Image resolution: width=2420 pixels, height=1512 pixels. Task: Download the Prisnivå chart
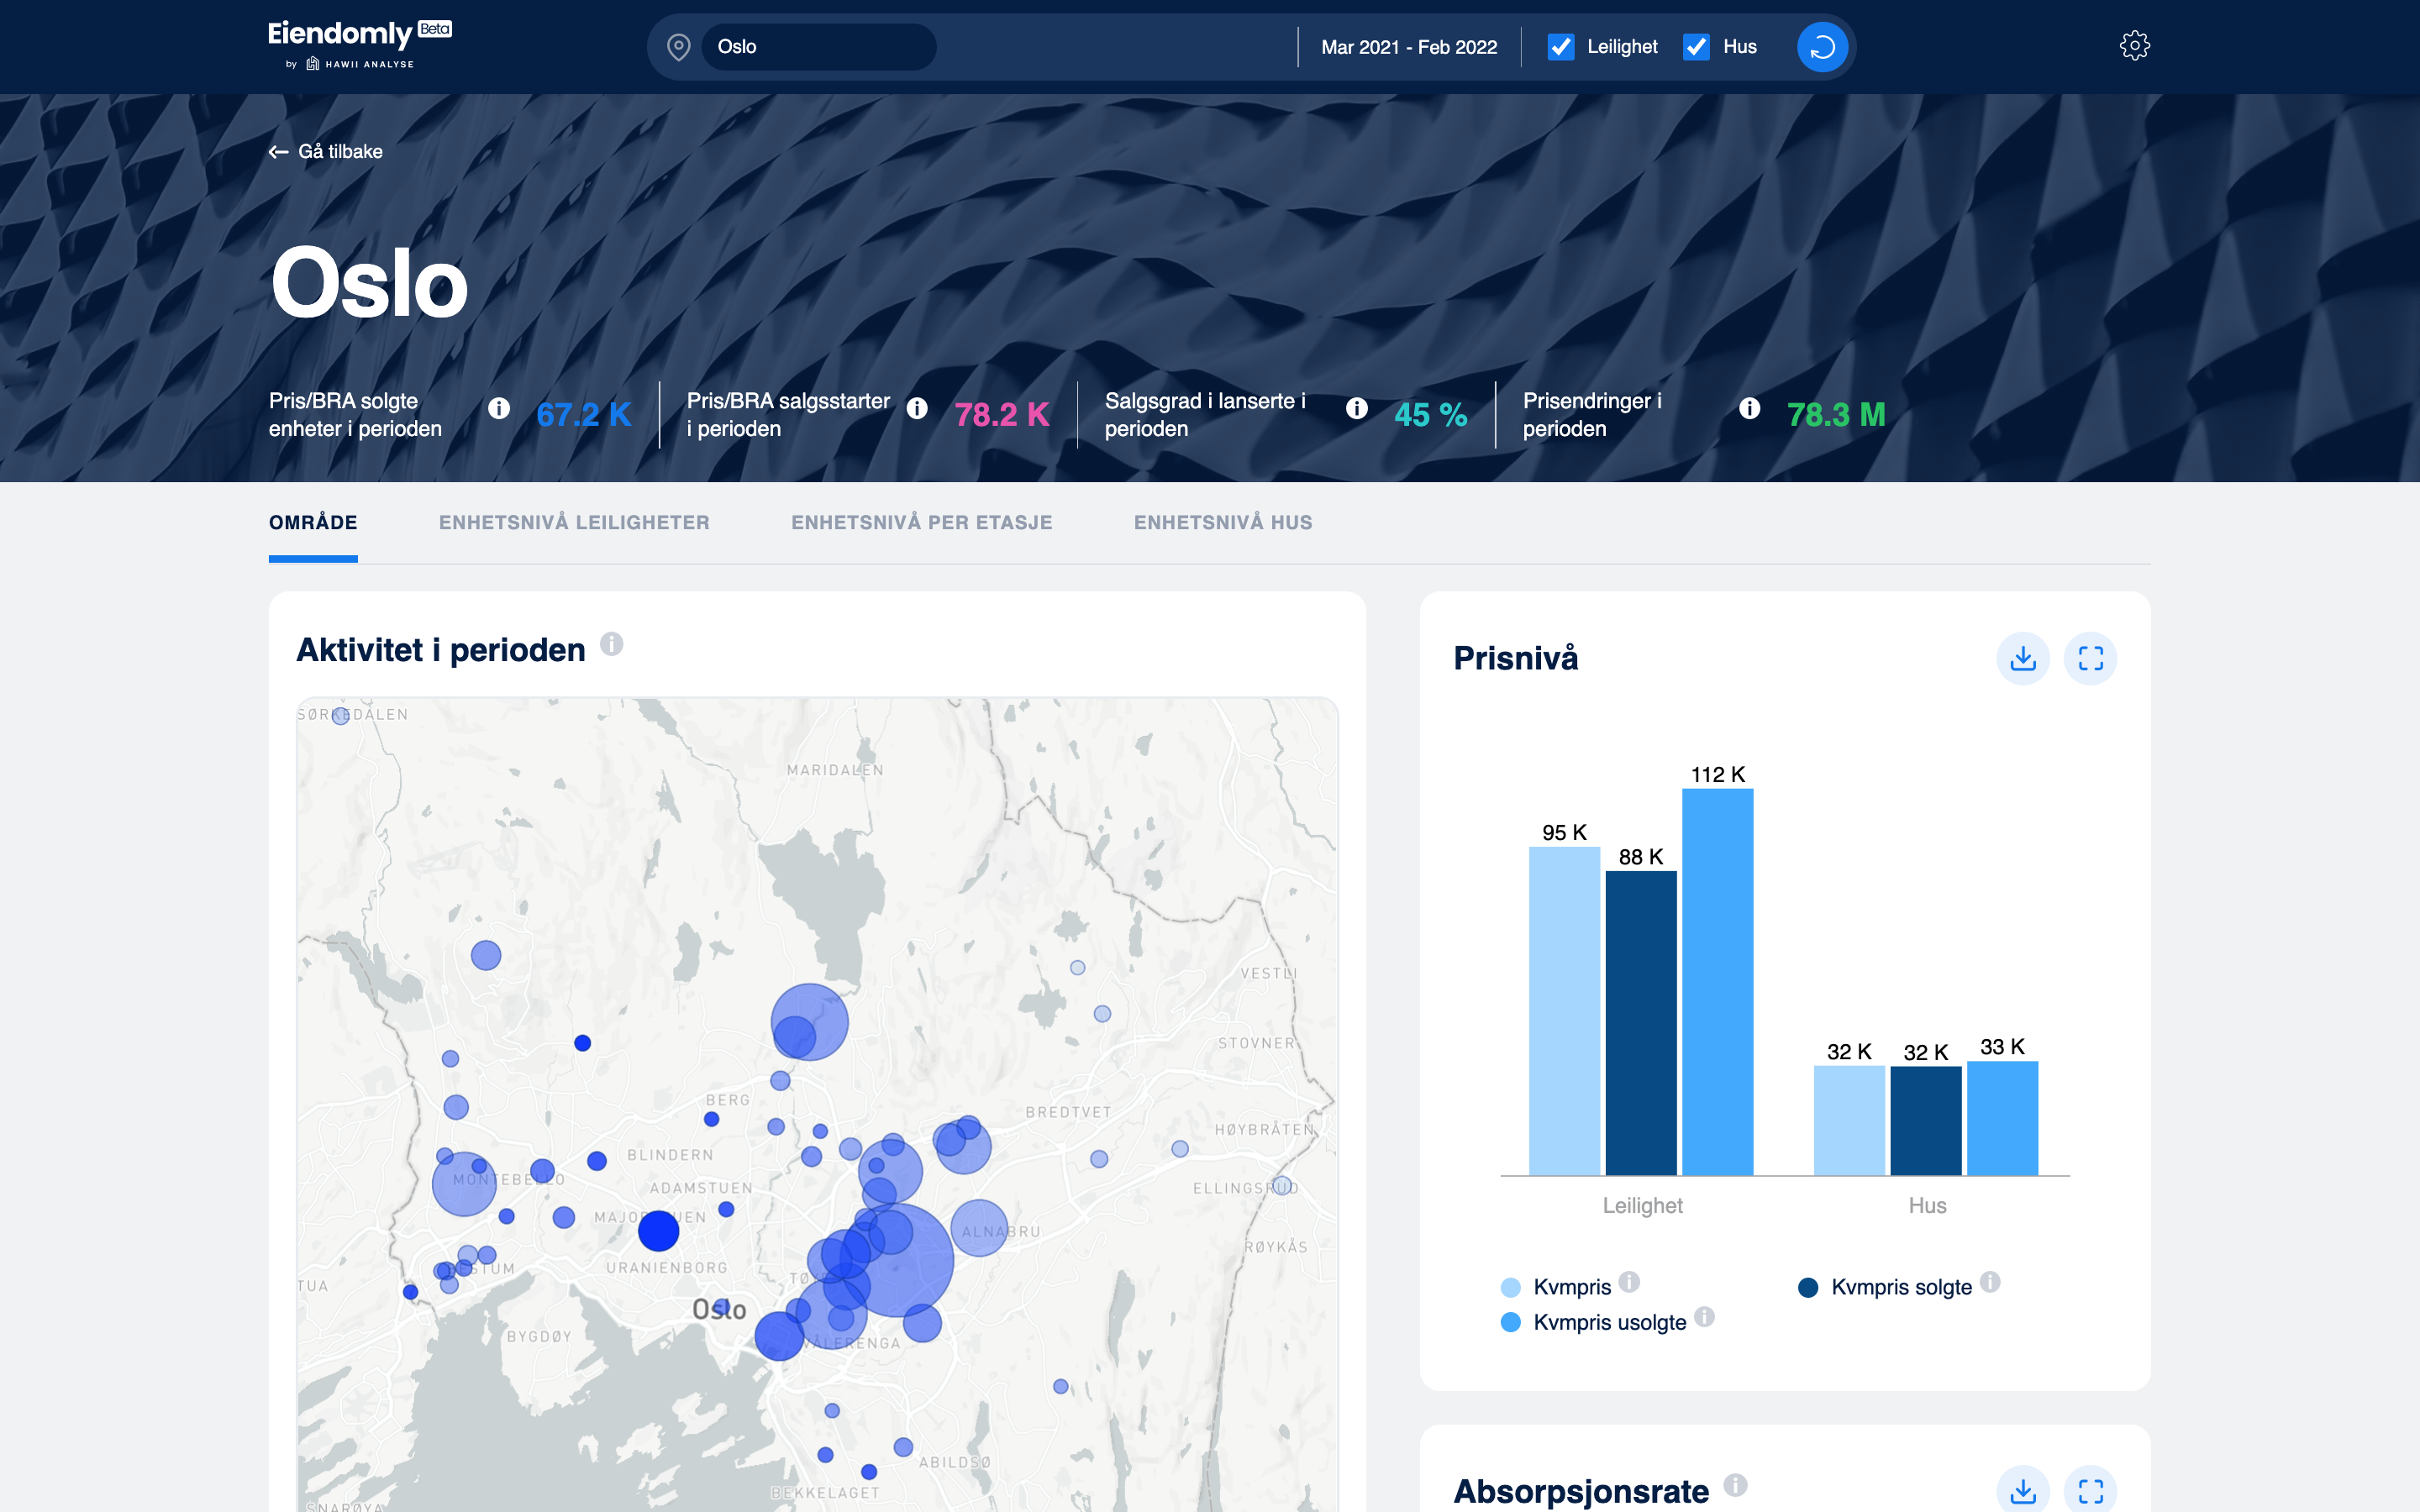click(x=2023, y=658)
